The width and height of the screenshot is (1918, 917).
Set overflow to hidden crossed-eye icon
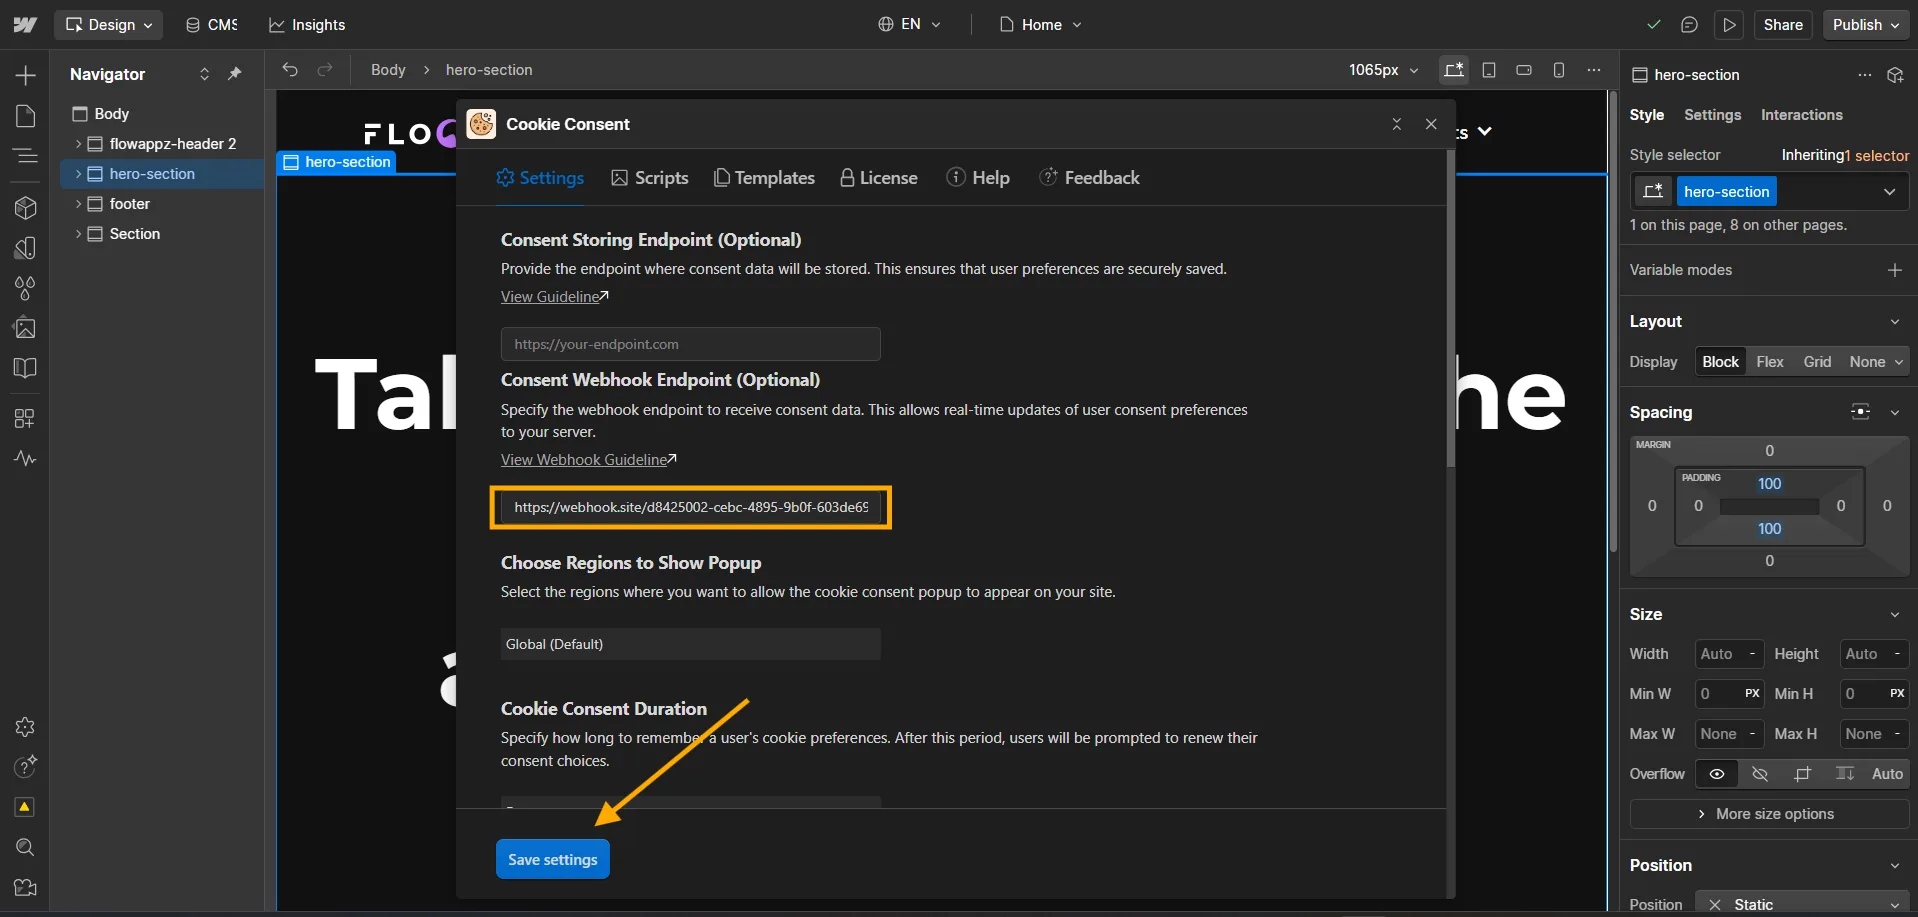(x=1760, y=774)
